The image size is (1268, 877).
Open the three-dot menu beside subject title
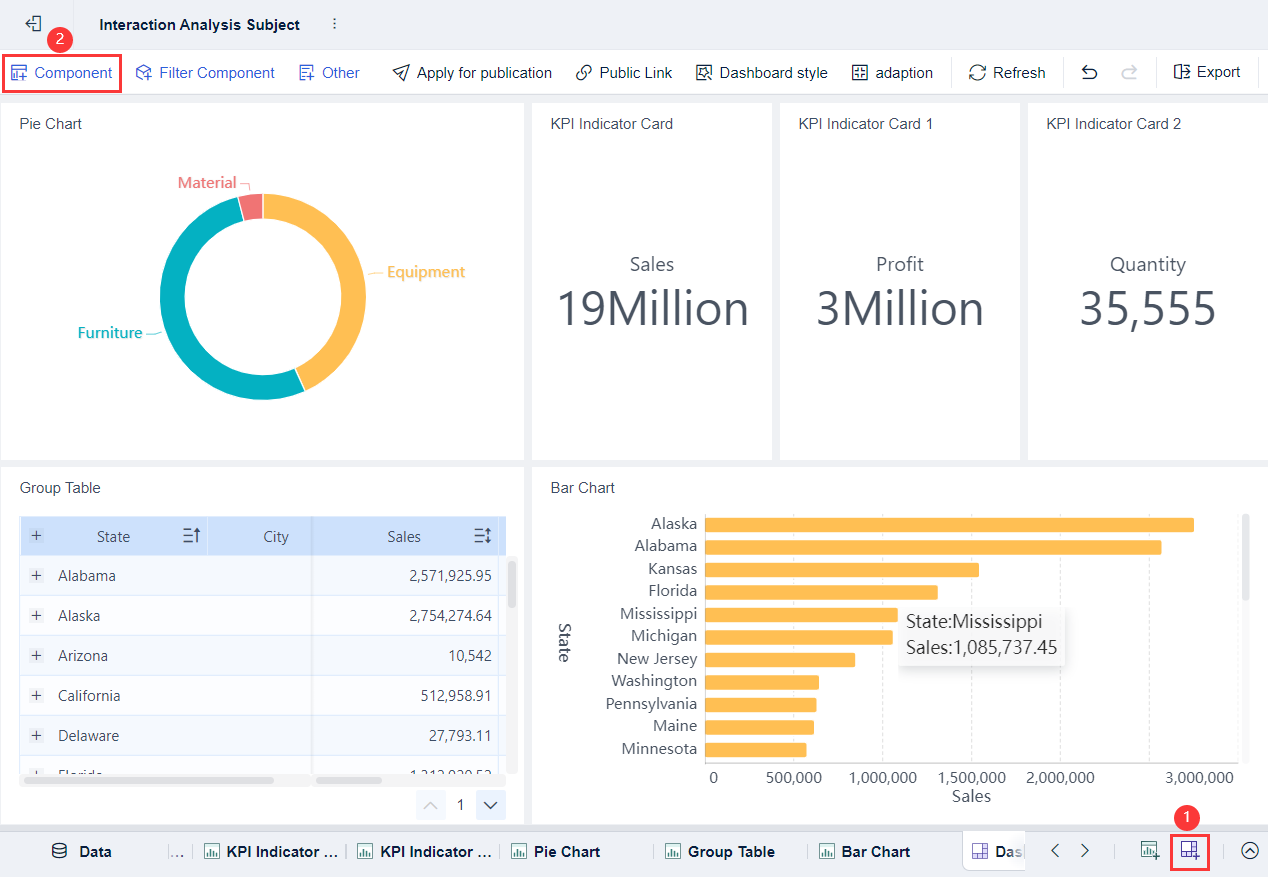pyautogui.click(x=334, y=24)
